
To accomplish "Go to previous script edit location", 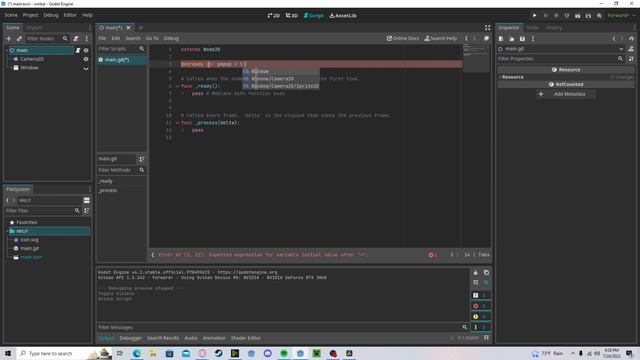I will point(466,38).
